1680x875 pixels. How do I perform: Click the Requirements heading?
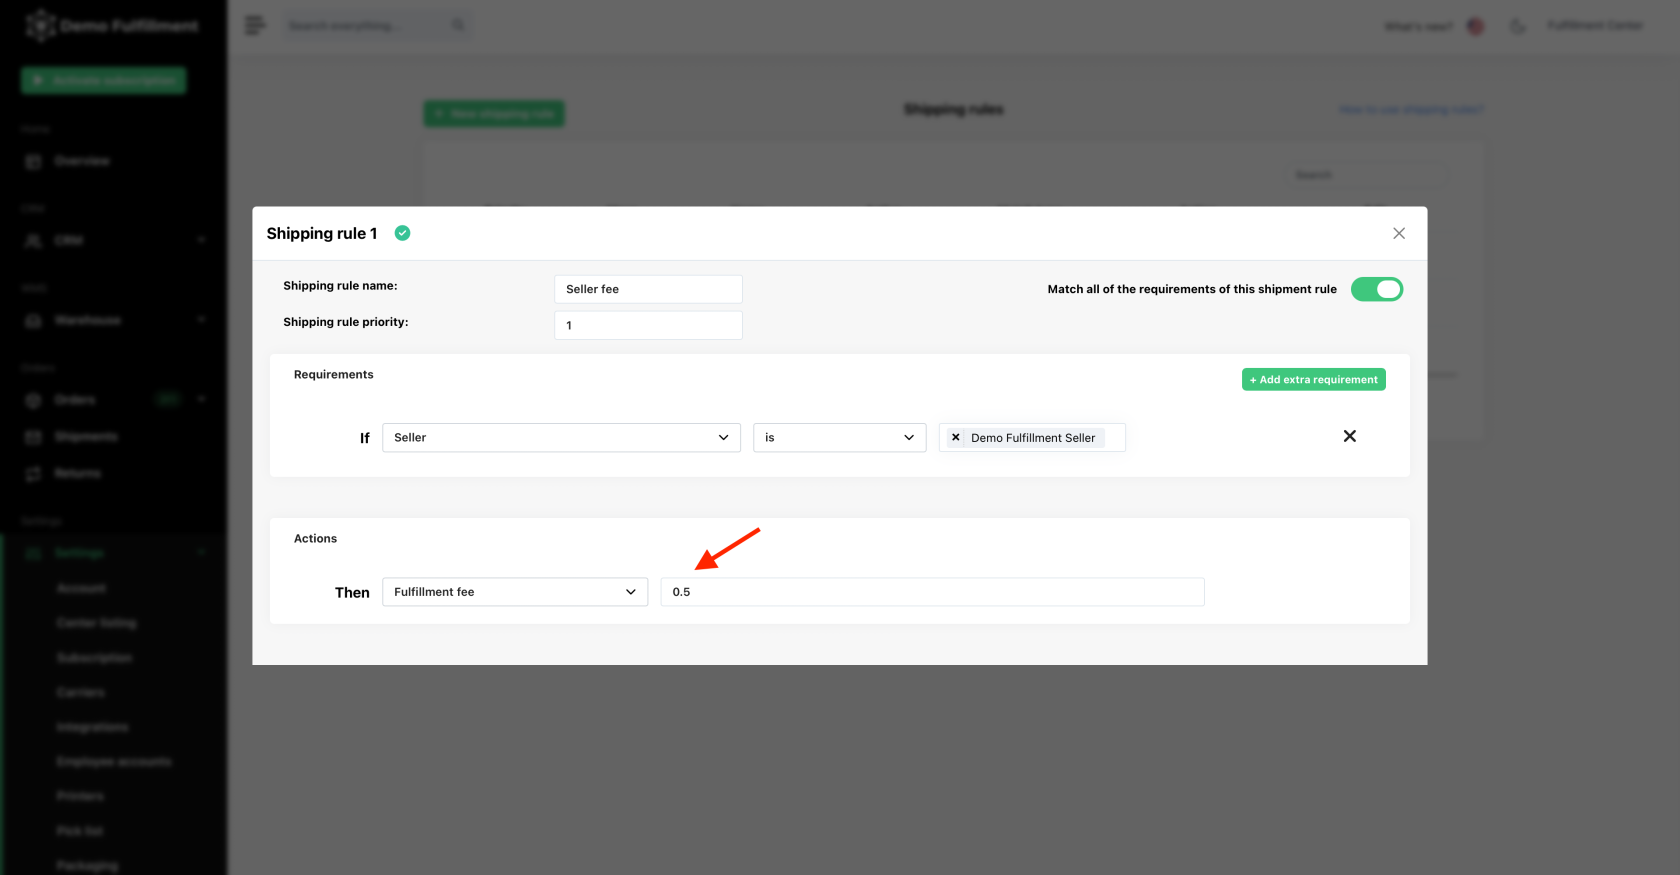[333, 375]
